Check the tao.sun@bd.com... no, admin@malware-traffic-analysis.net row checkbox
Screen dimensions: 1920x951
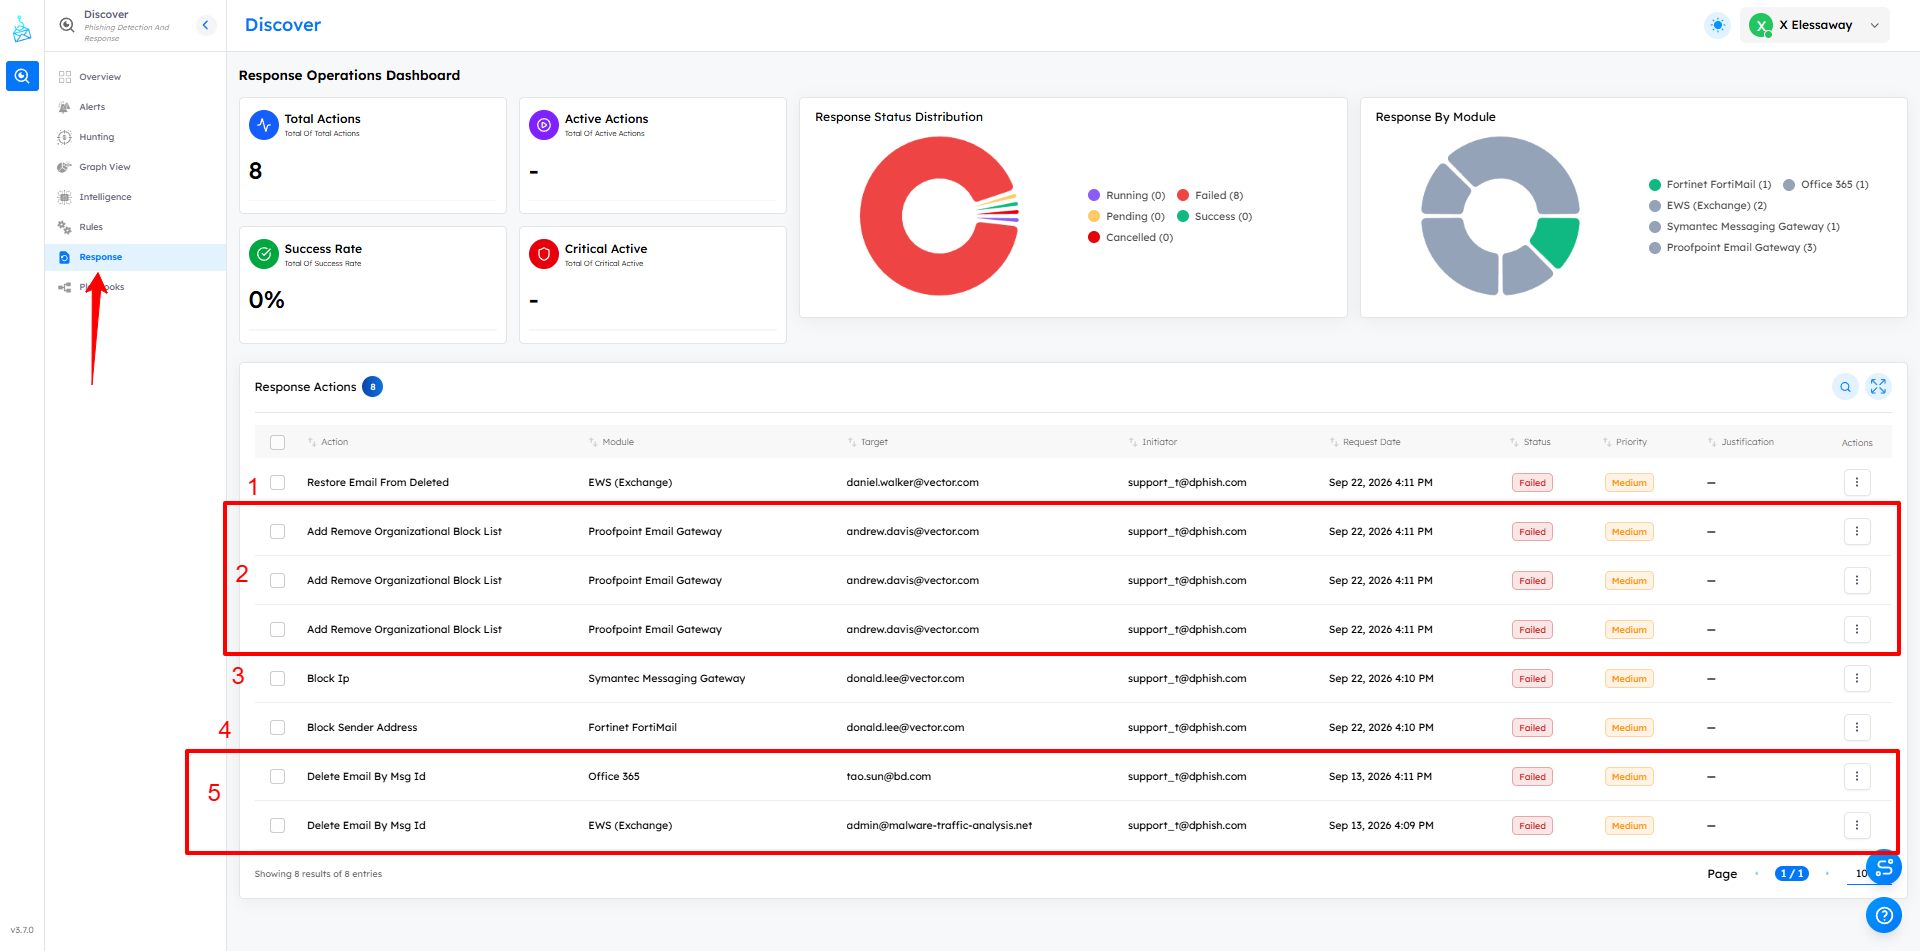(278, 825)
